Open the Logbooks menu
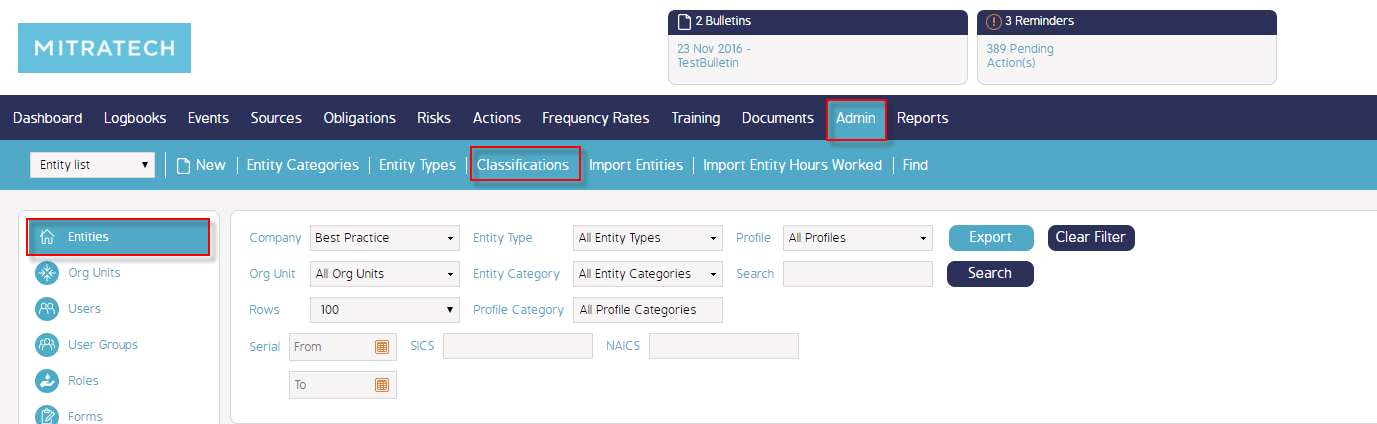The image size is (1377, 424). [x=135, y=118]
